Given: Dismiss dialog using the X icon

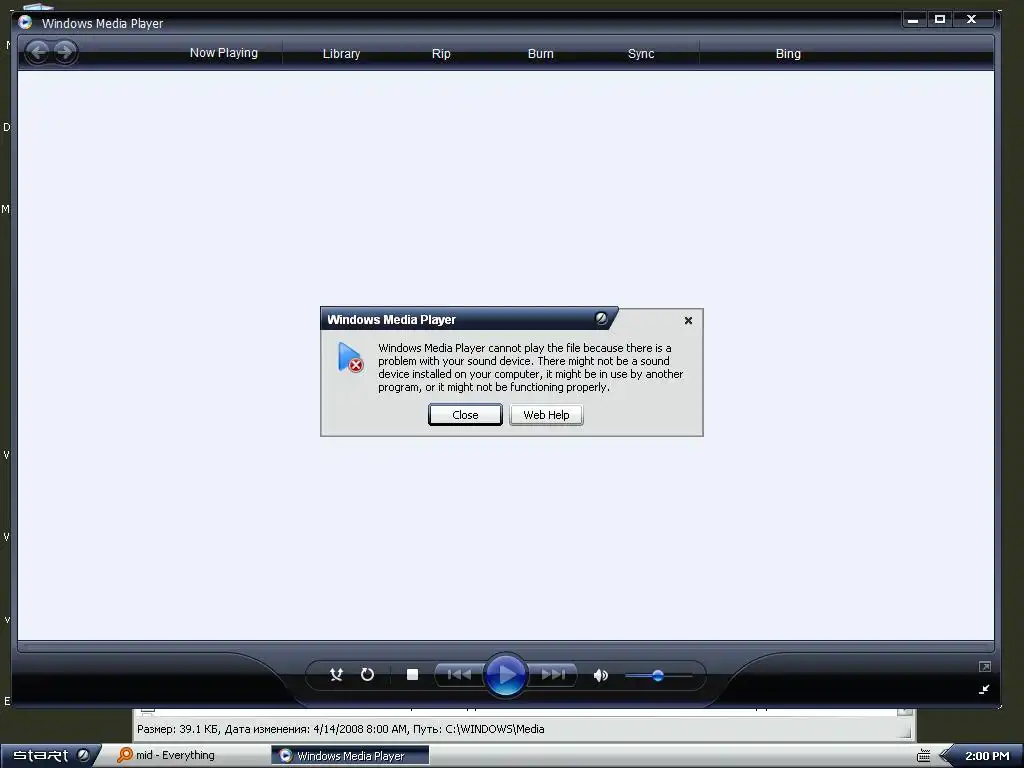Looking at the screenshot, I should [688, 321].
